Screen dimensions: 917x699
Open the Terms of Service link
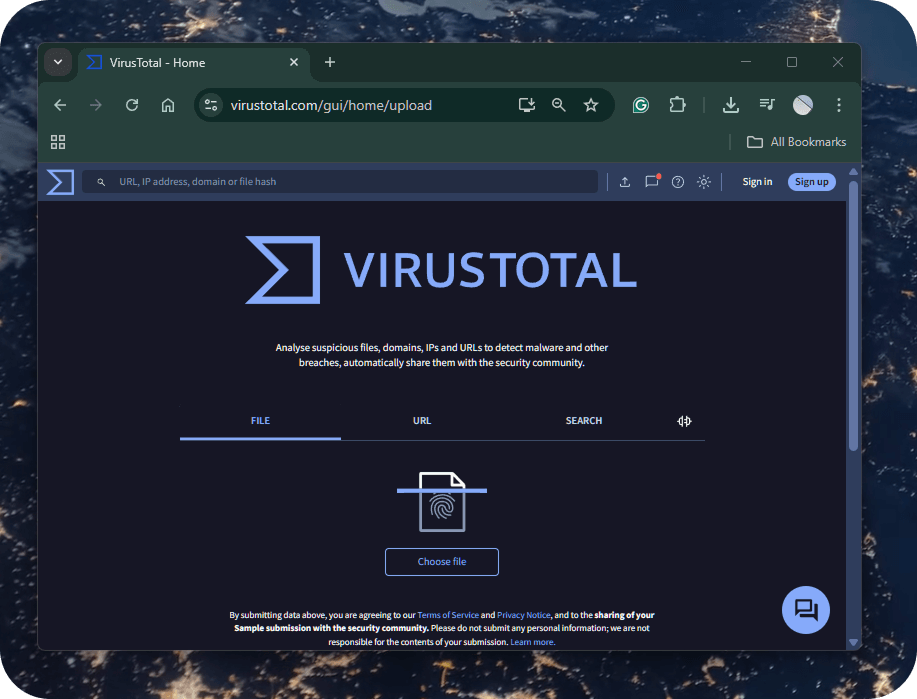click(447, 615)
